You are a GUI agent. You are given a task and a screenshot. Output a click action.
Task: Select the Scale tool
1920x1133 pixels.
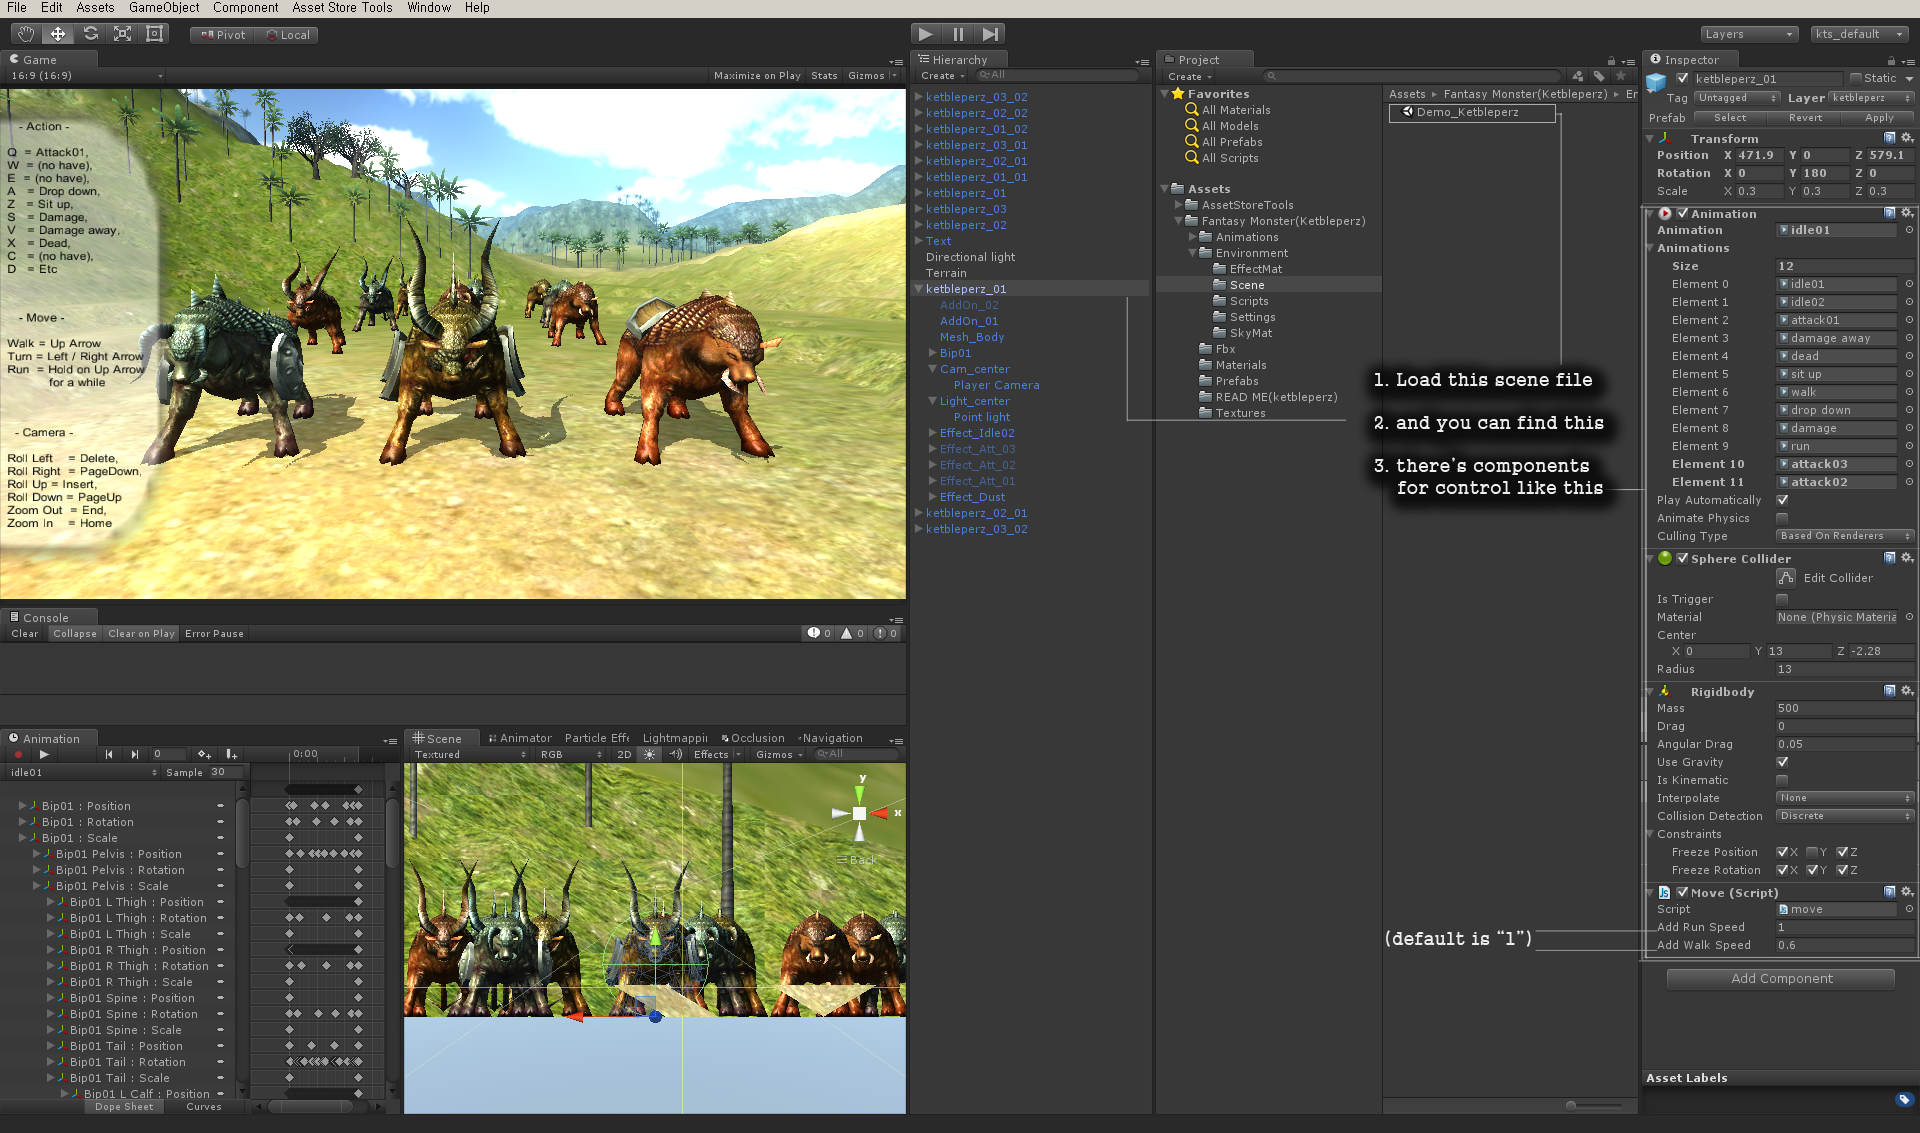(122, 34)
